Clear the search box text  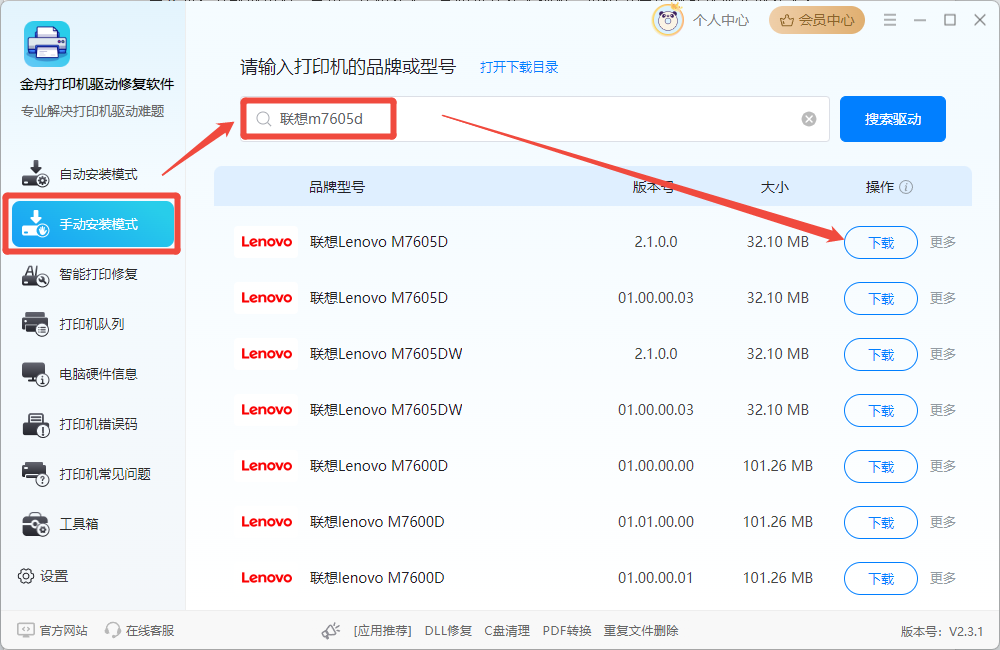(809, 119)
